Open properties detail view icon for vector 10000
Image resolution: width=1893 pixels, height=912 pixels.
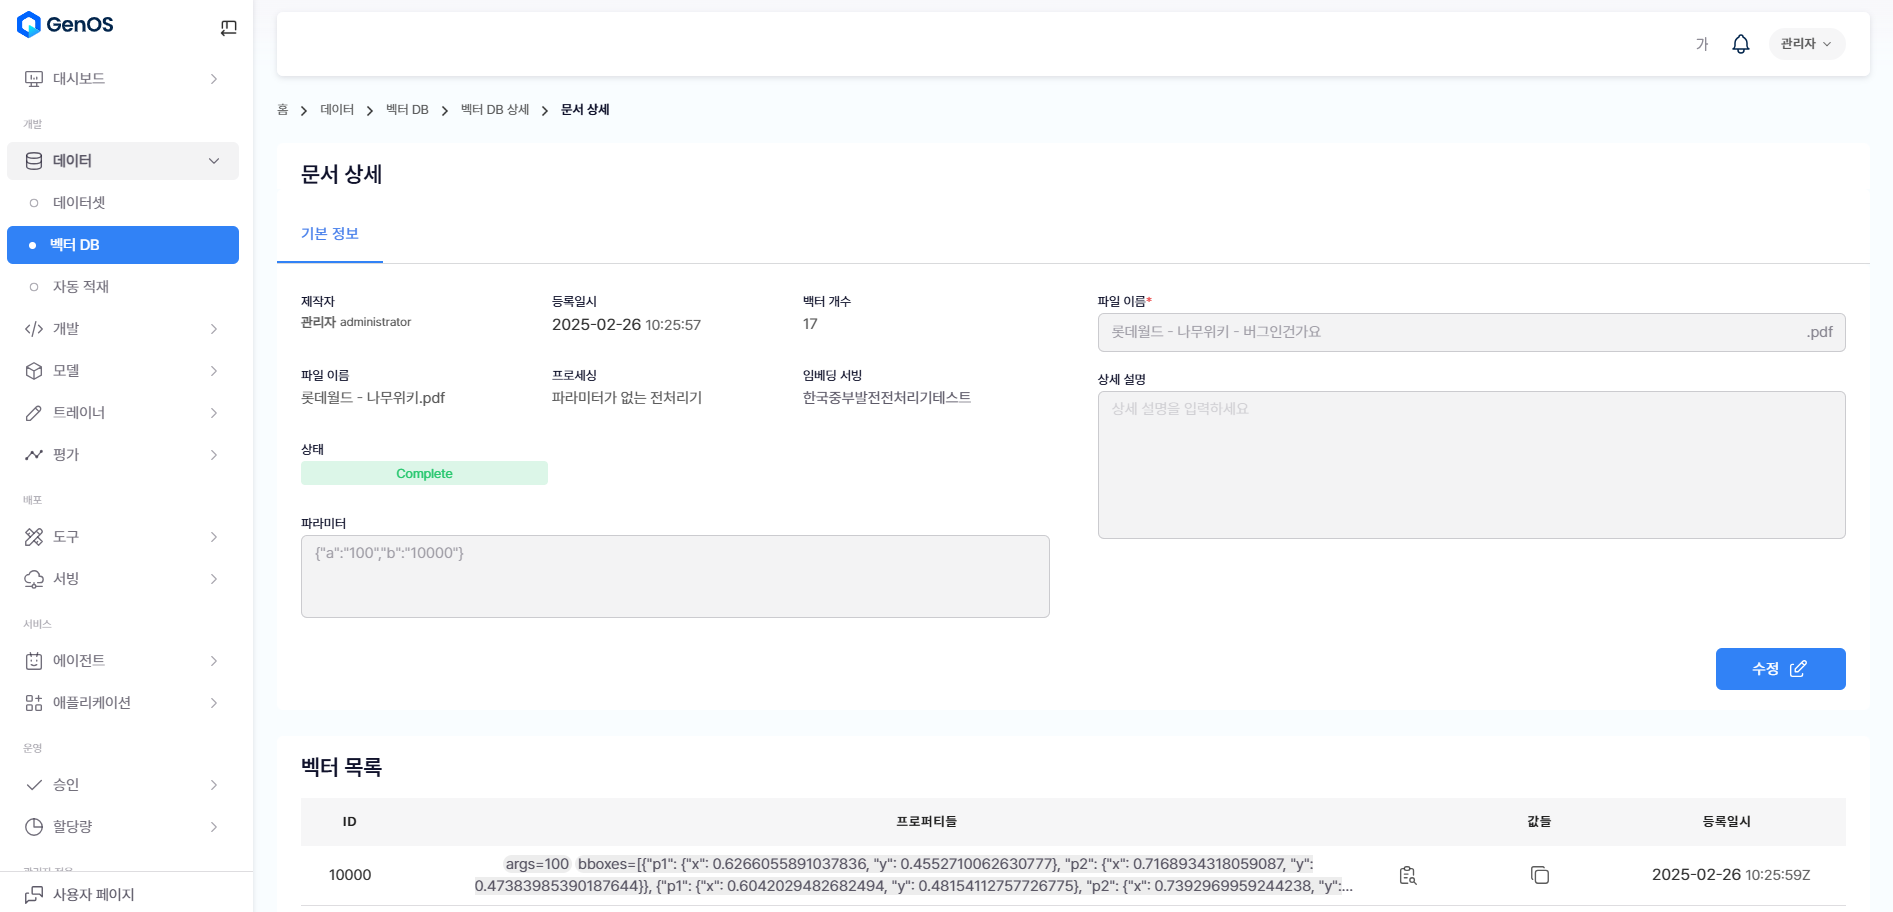click(1407, 875)
